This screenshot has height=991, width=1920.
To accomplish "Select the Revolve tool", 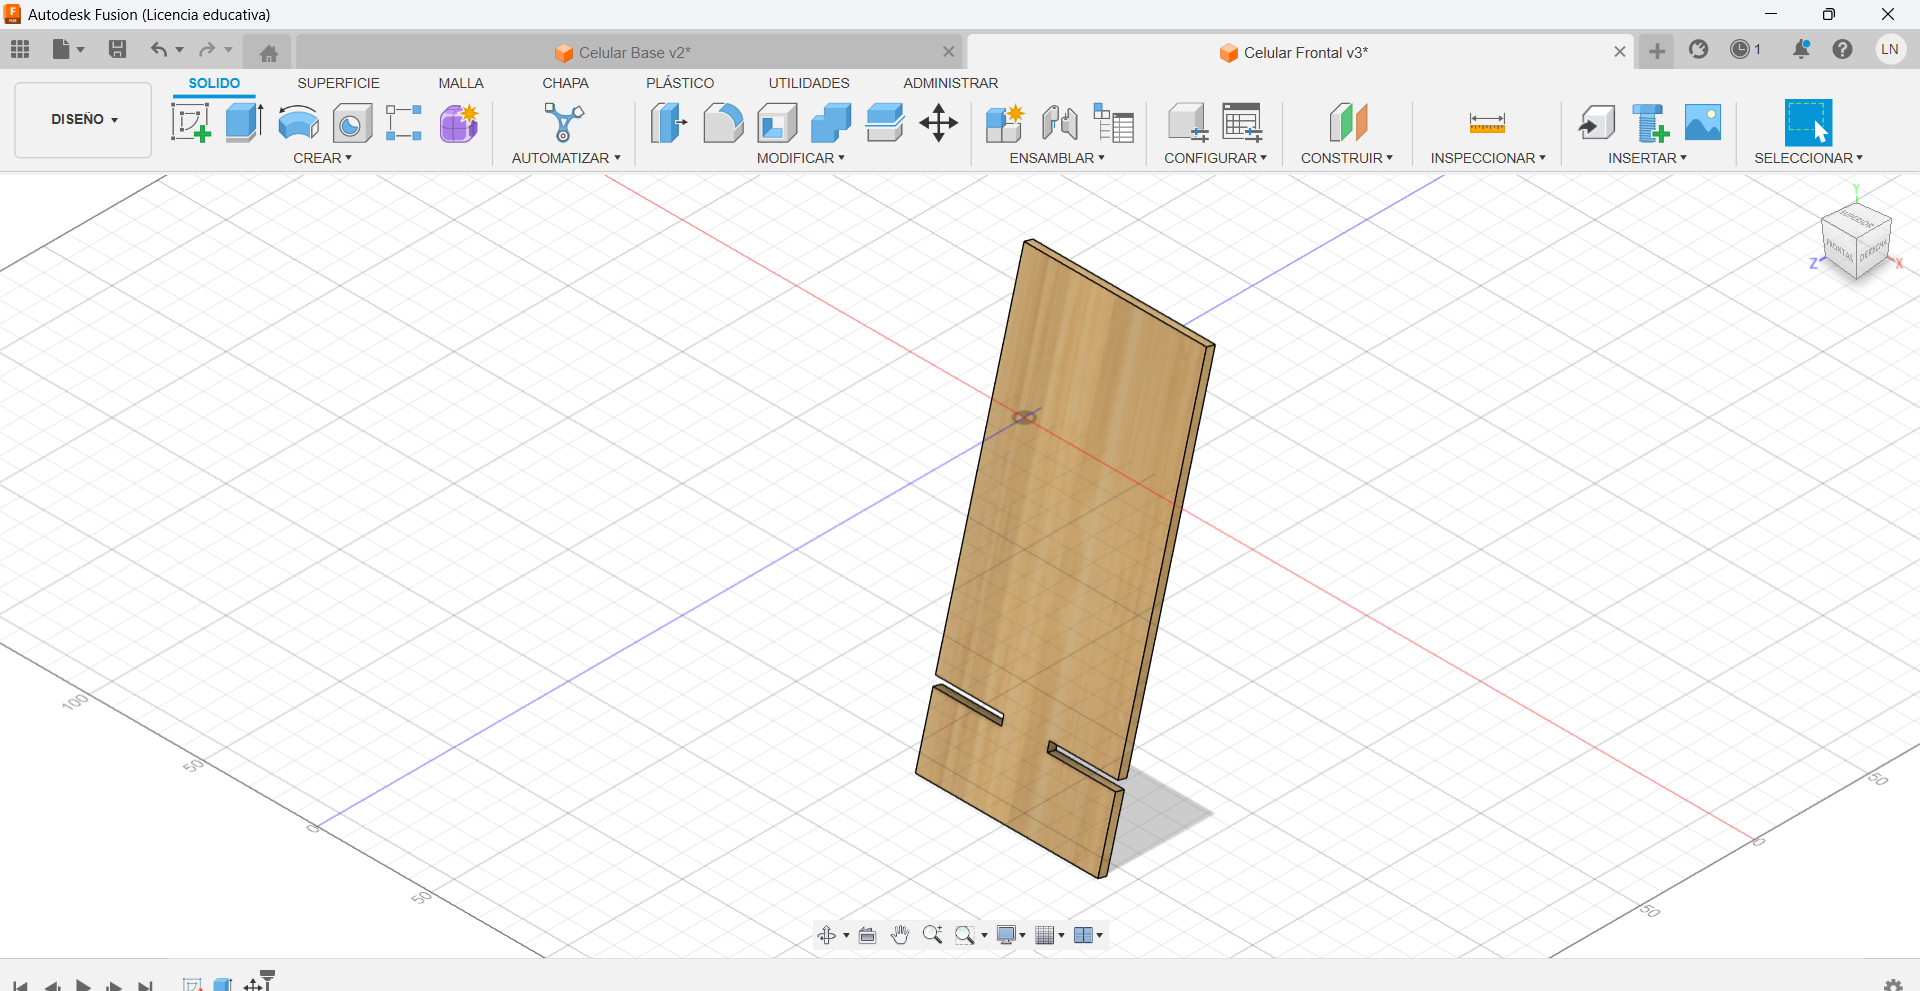I will (x=298, y=123).
